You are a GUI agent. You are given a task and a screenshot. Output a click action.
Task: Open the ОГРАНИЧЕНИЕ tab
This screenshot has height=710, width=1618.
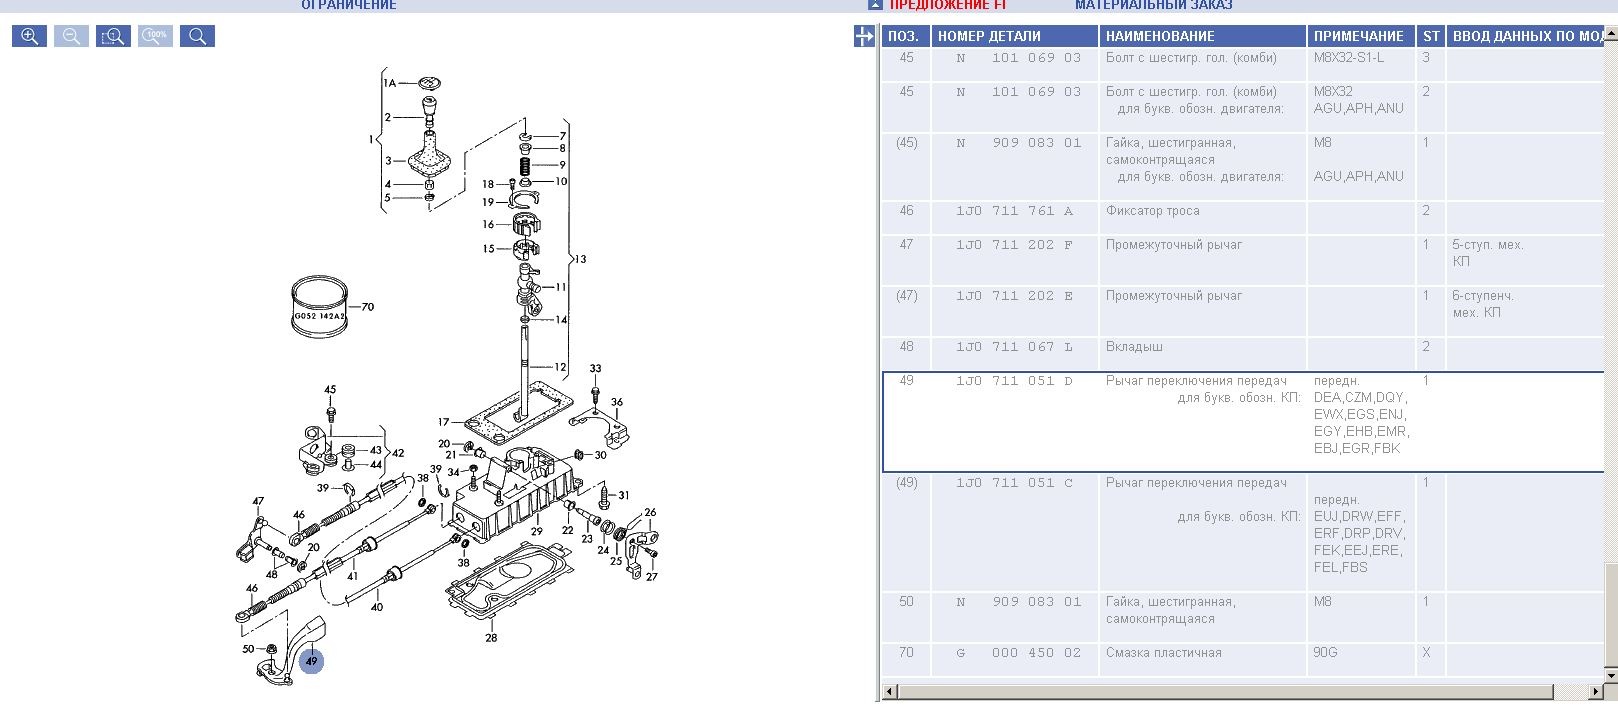click(349, 5)
